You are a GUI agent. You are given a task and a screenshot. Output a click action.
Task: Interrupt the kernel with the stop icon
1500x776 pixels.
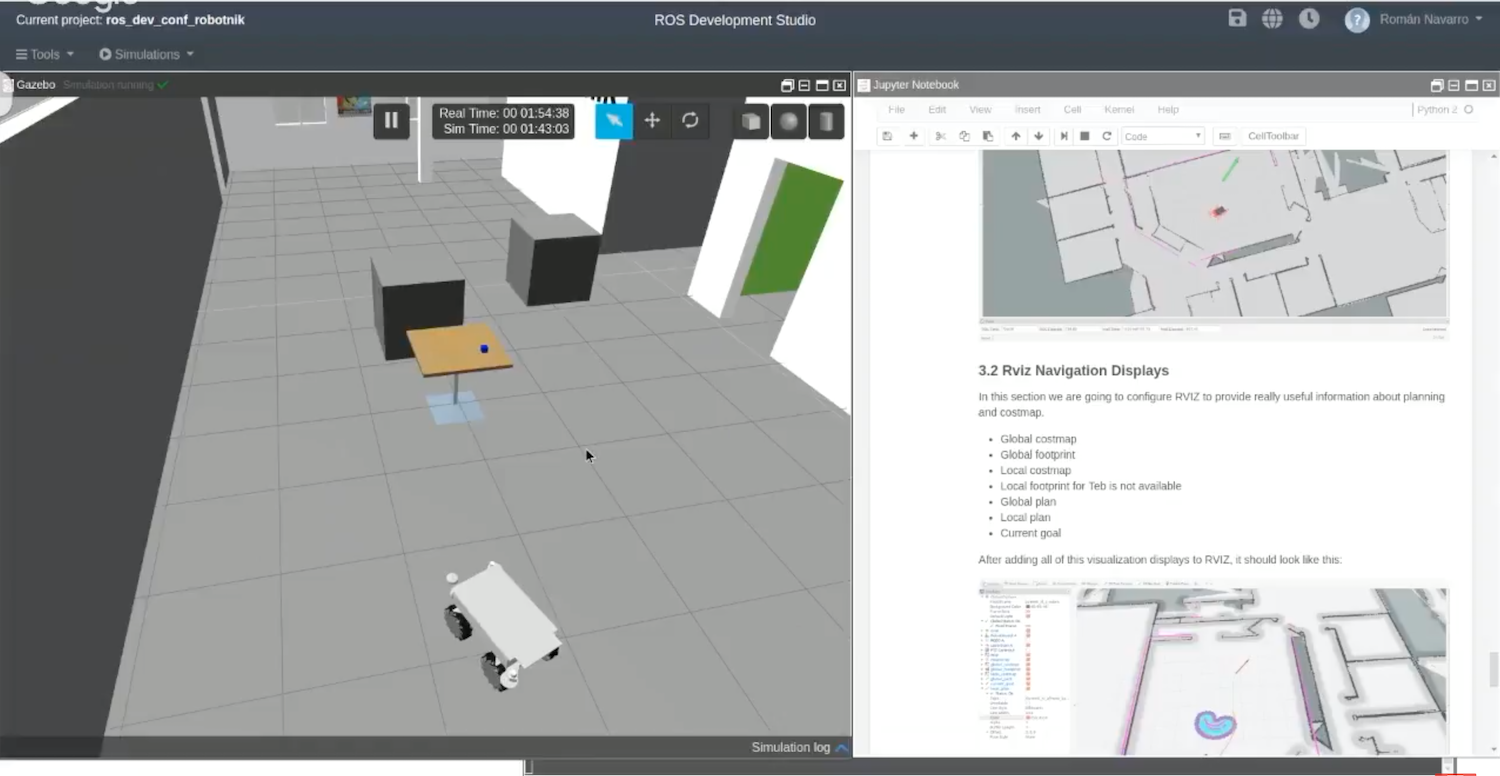(1085, 136)
